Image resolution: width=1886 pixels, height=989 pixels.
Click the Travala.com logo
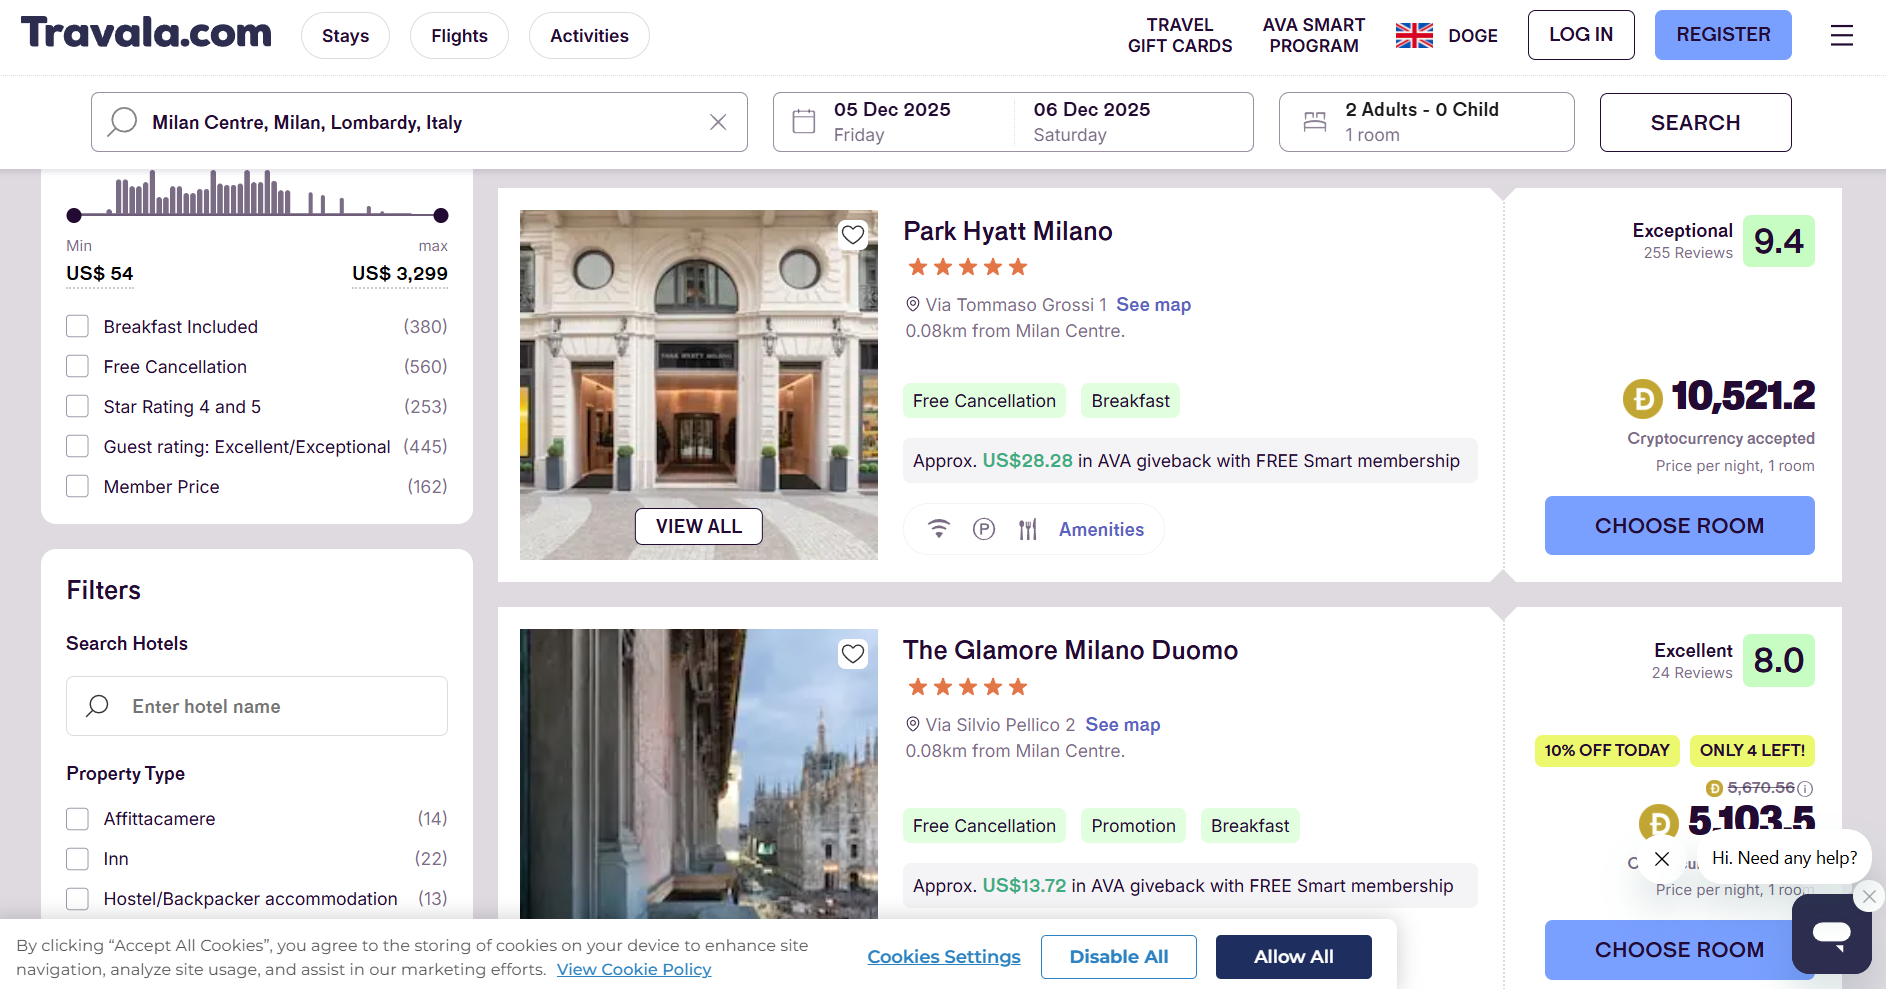(x=146, y=33)
